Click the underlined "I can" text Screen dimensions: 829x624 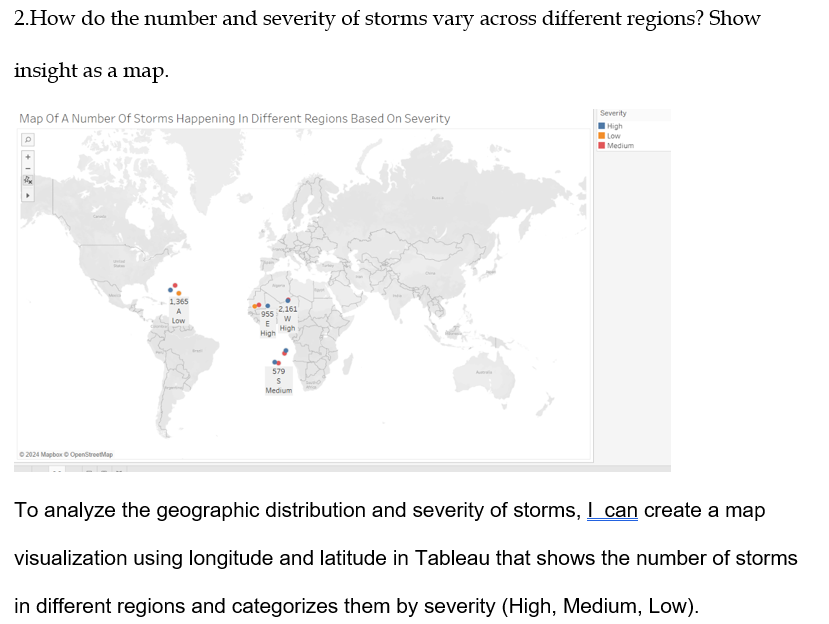pyautogui.click(x=612, y=511)
